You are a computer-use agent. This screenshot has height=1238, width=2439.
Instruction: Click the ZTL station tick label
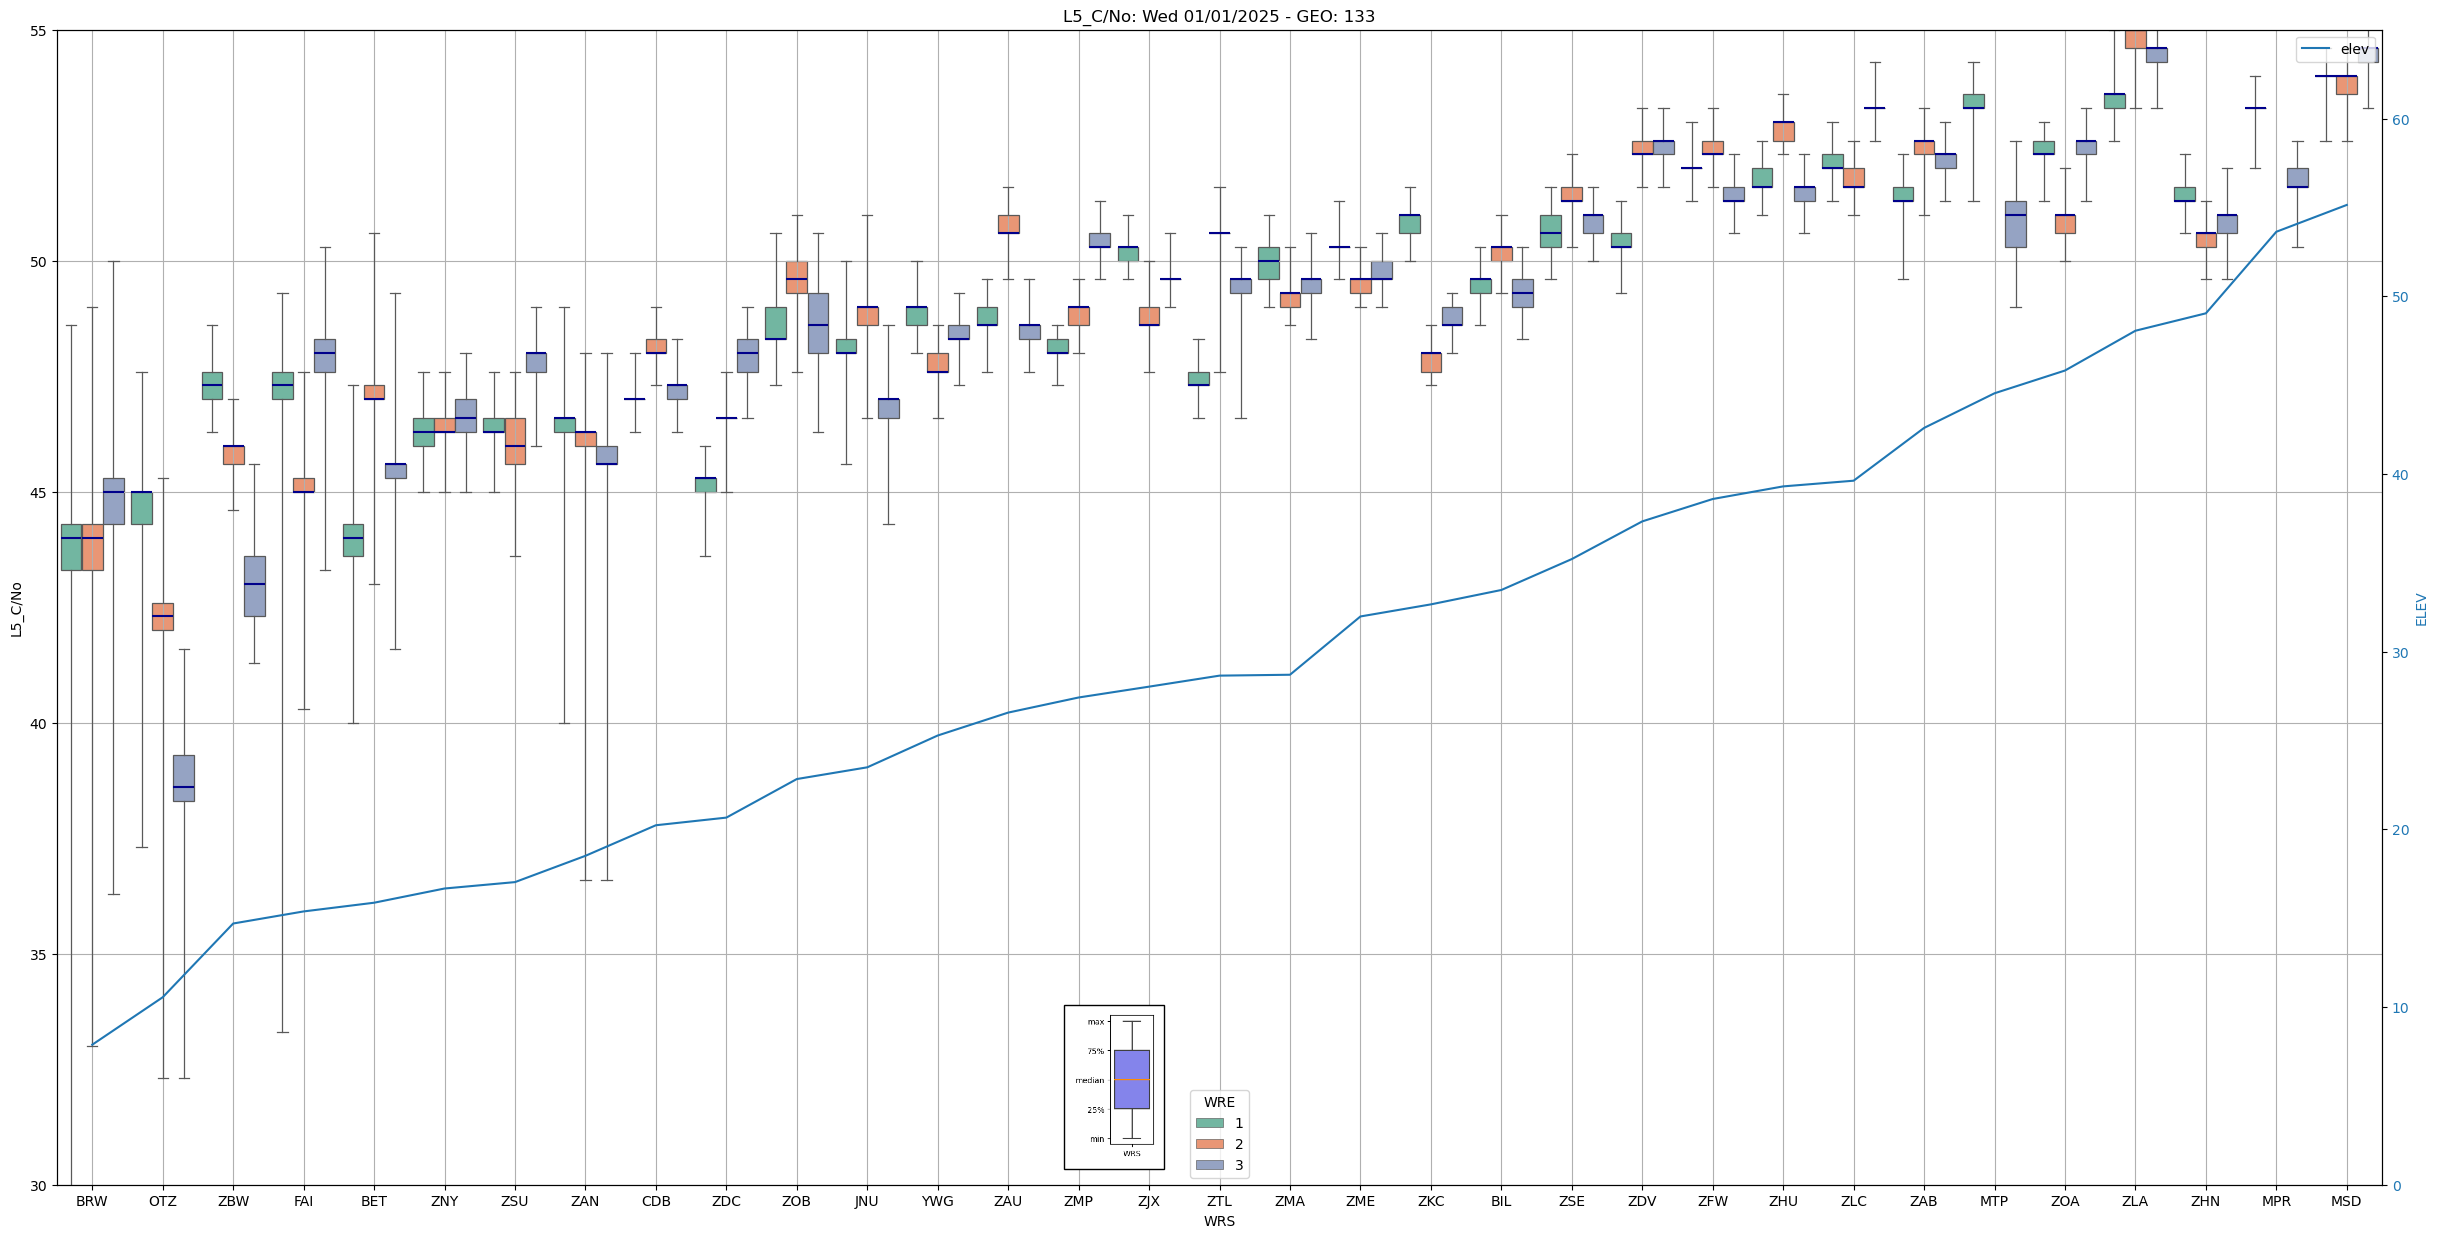coord(1218,1201)
